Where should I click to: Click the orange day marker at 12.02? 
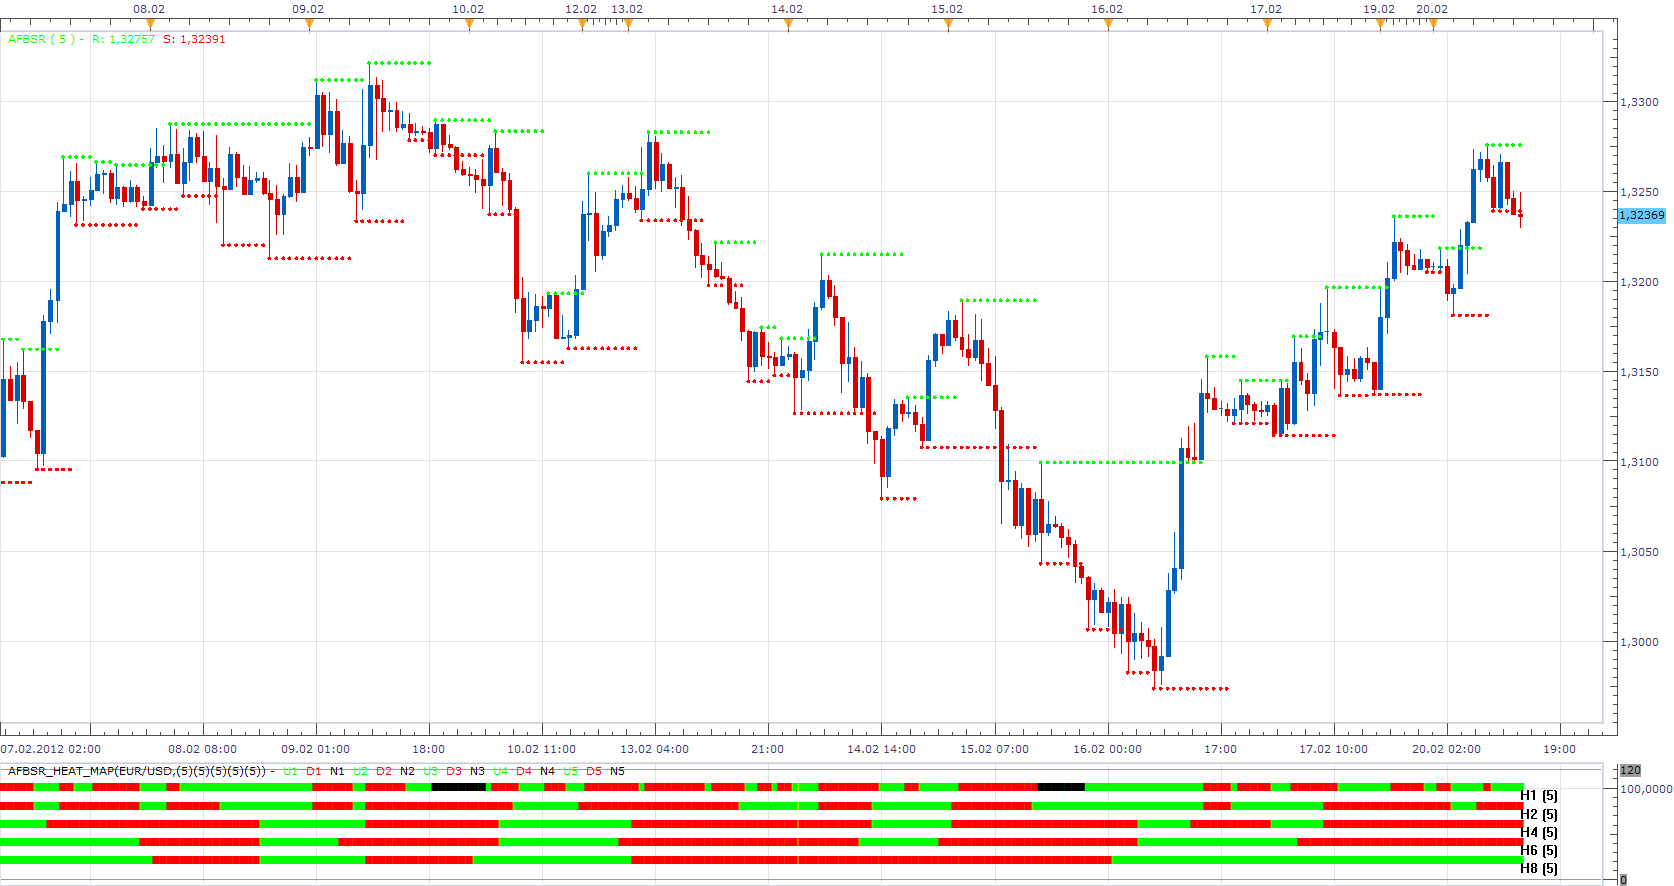point(582,25)
